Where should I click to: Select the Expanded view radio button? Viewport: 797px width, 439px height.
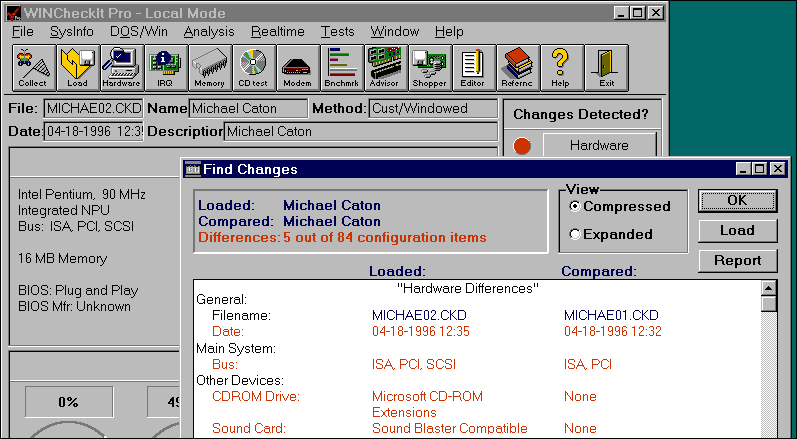pos(575,234)
